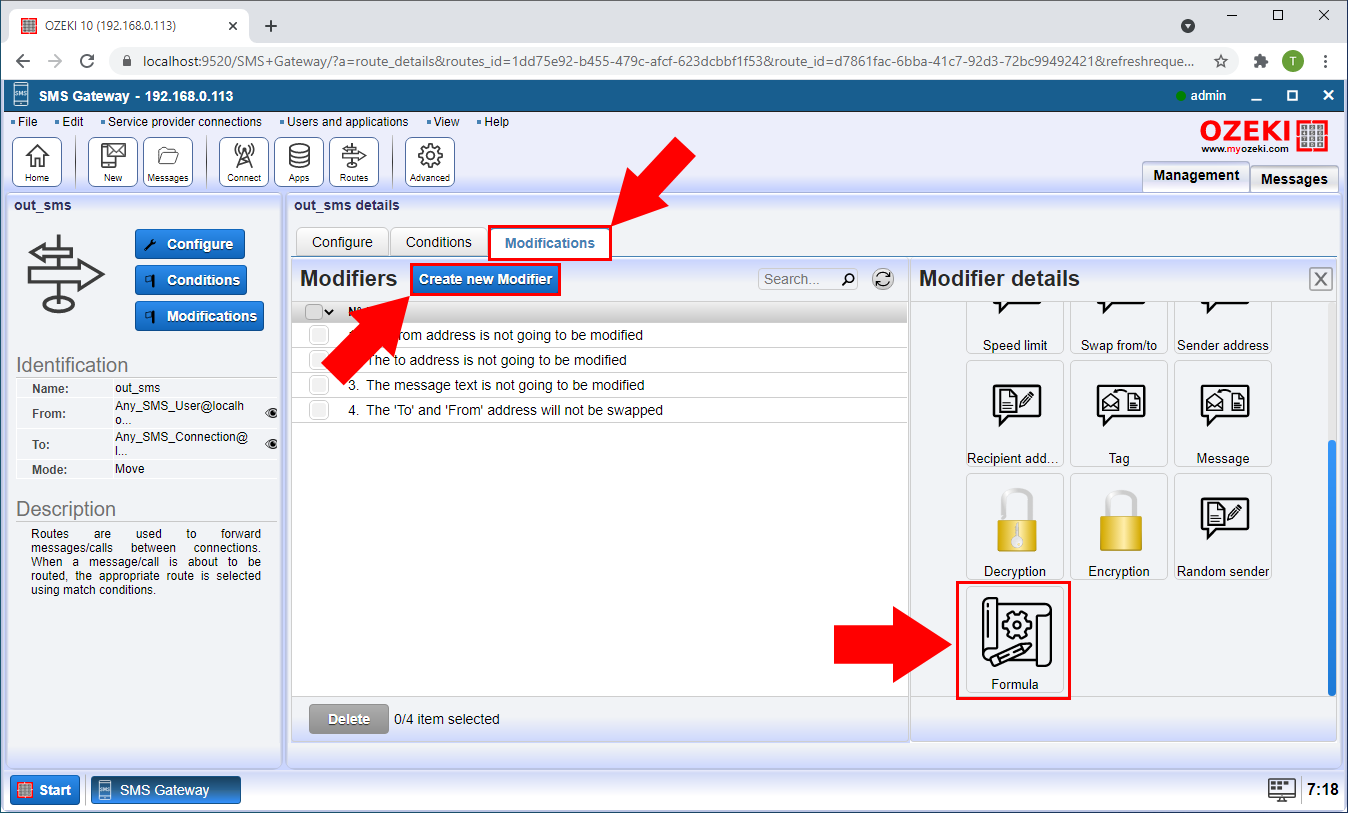Open the Encryption modifier
Image resolution: width=1348 pixels, height=813 pixels.
[1118, 527]
